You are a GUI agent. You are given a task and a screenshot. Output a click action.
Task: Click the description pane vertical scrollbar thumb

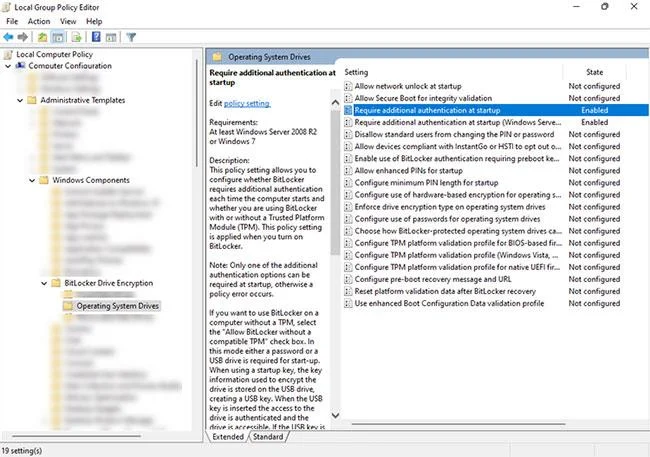coord(335,182)
